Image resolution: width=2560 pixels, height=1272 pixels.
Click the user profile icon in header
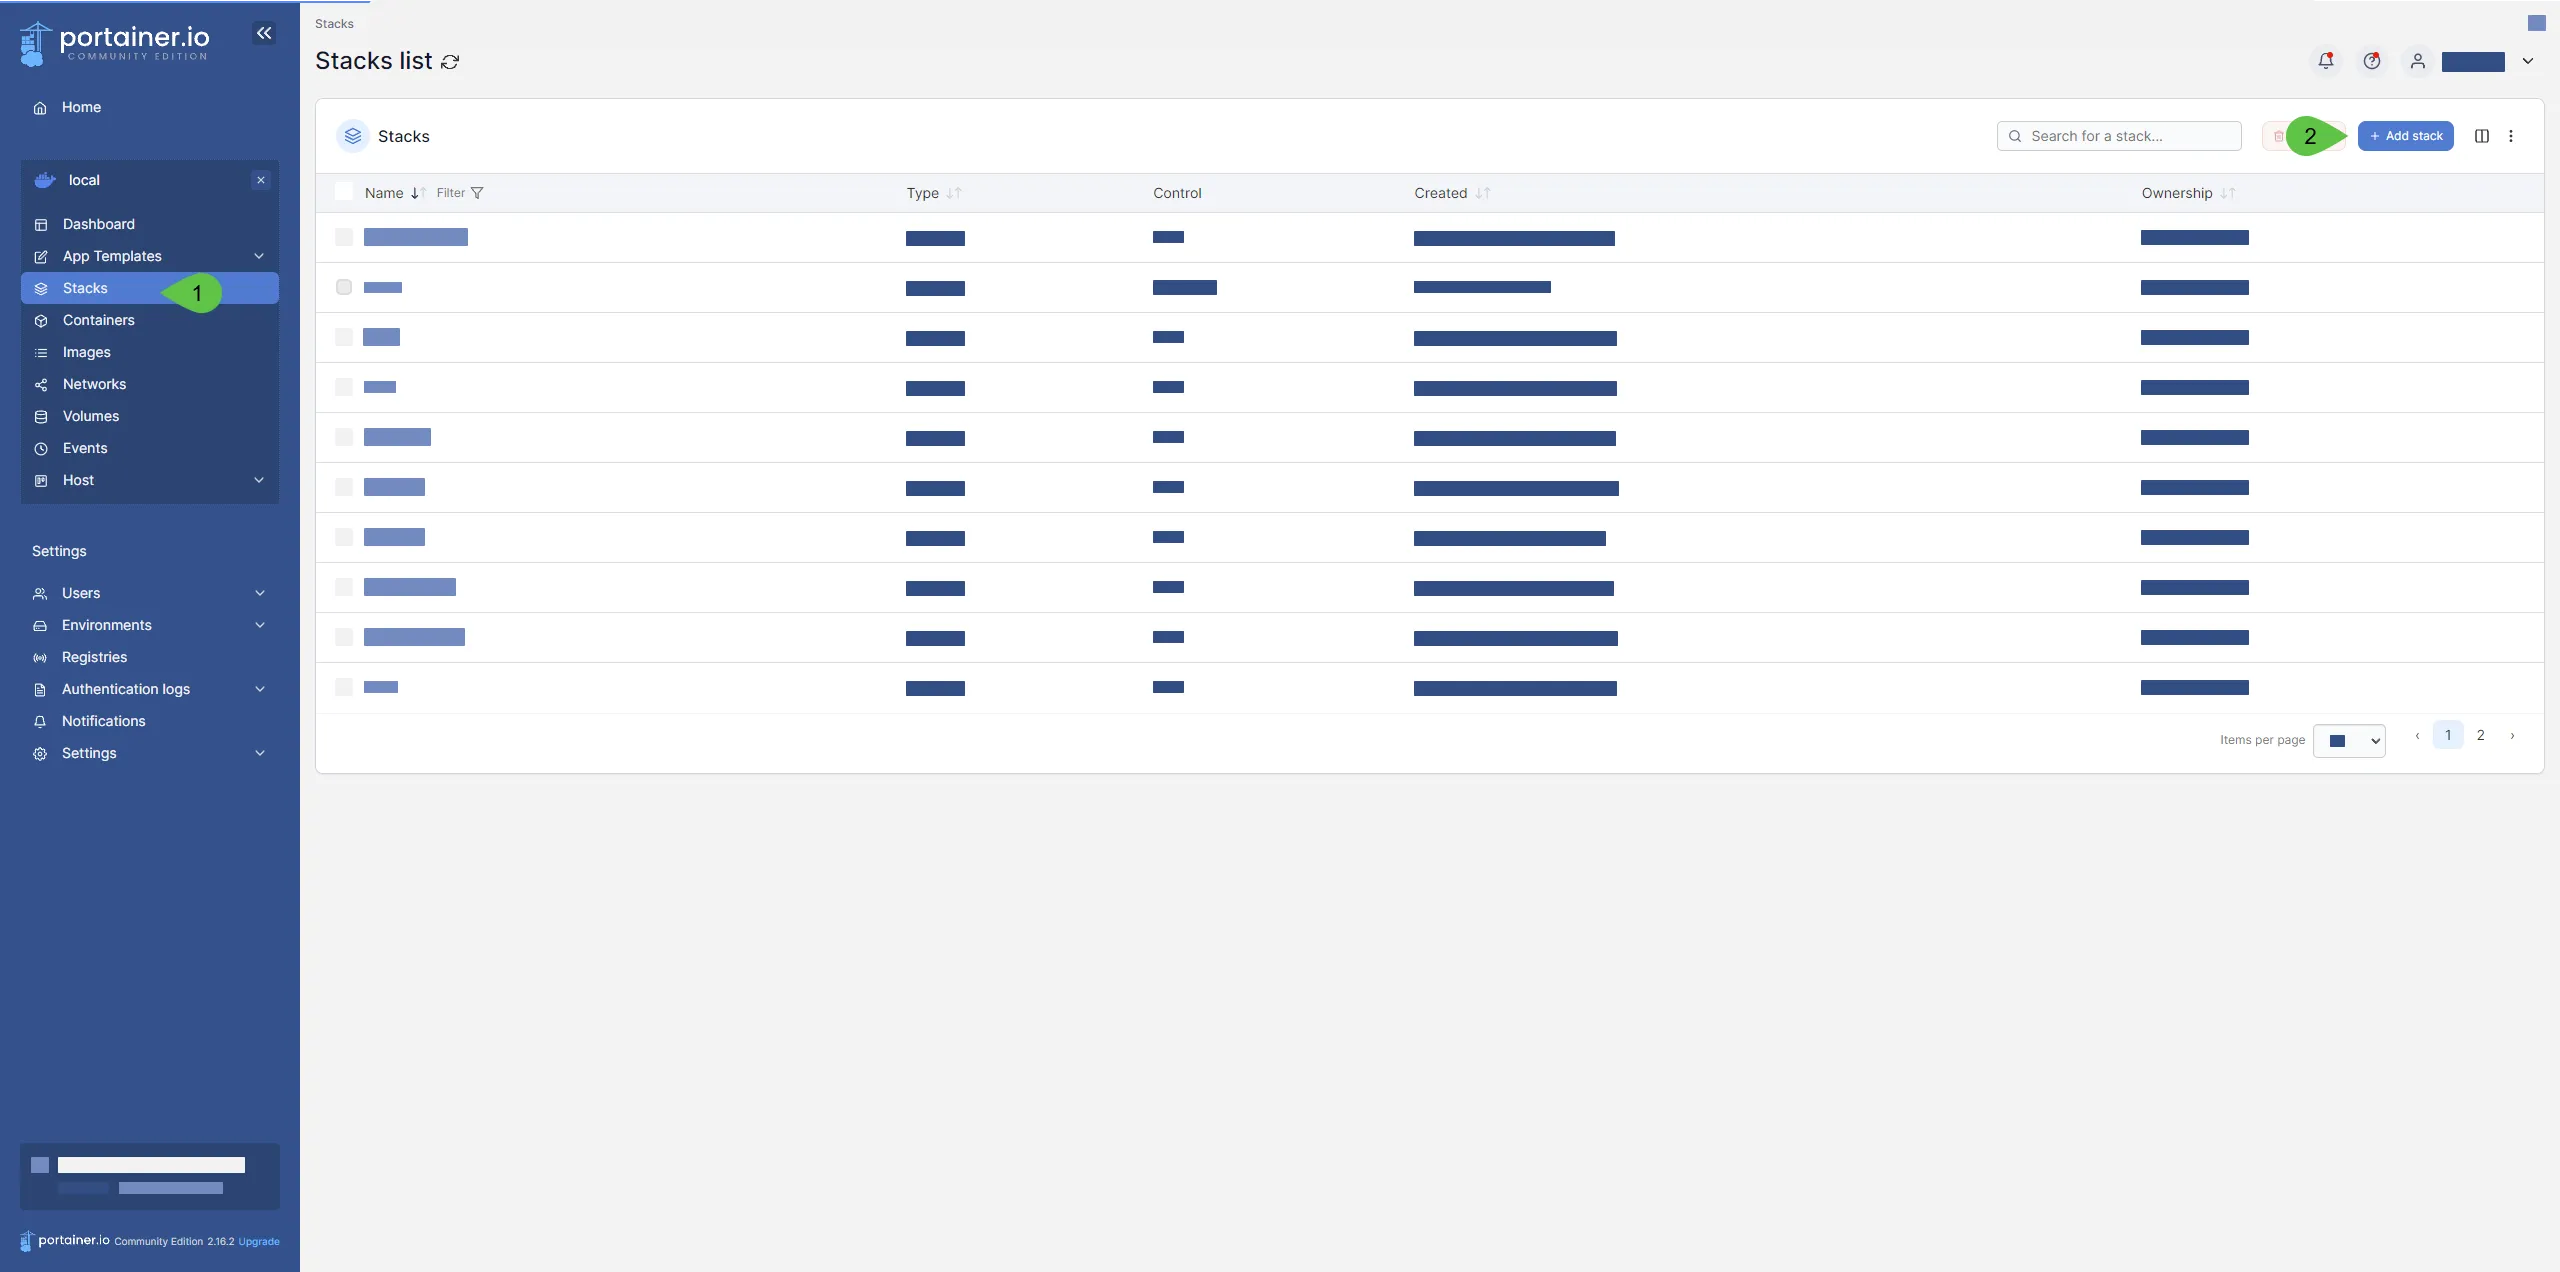(2416, 60)
